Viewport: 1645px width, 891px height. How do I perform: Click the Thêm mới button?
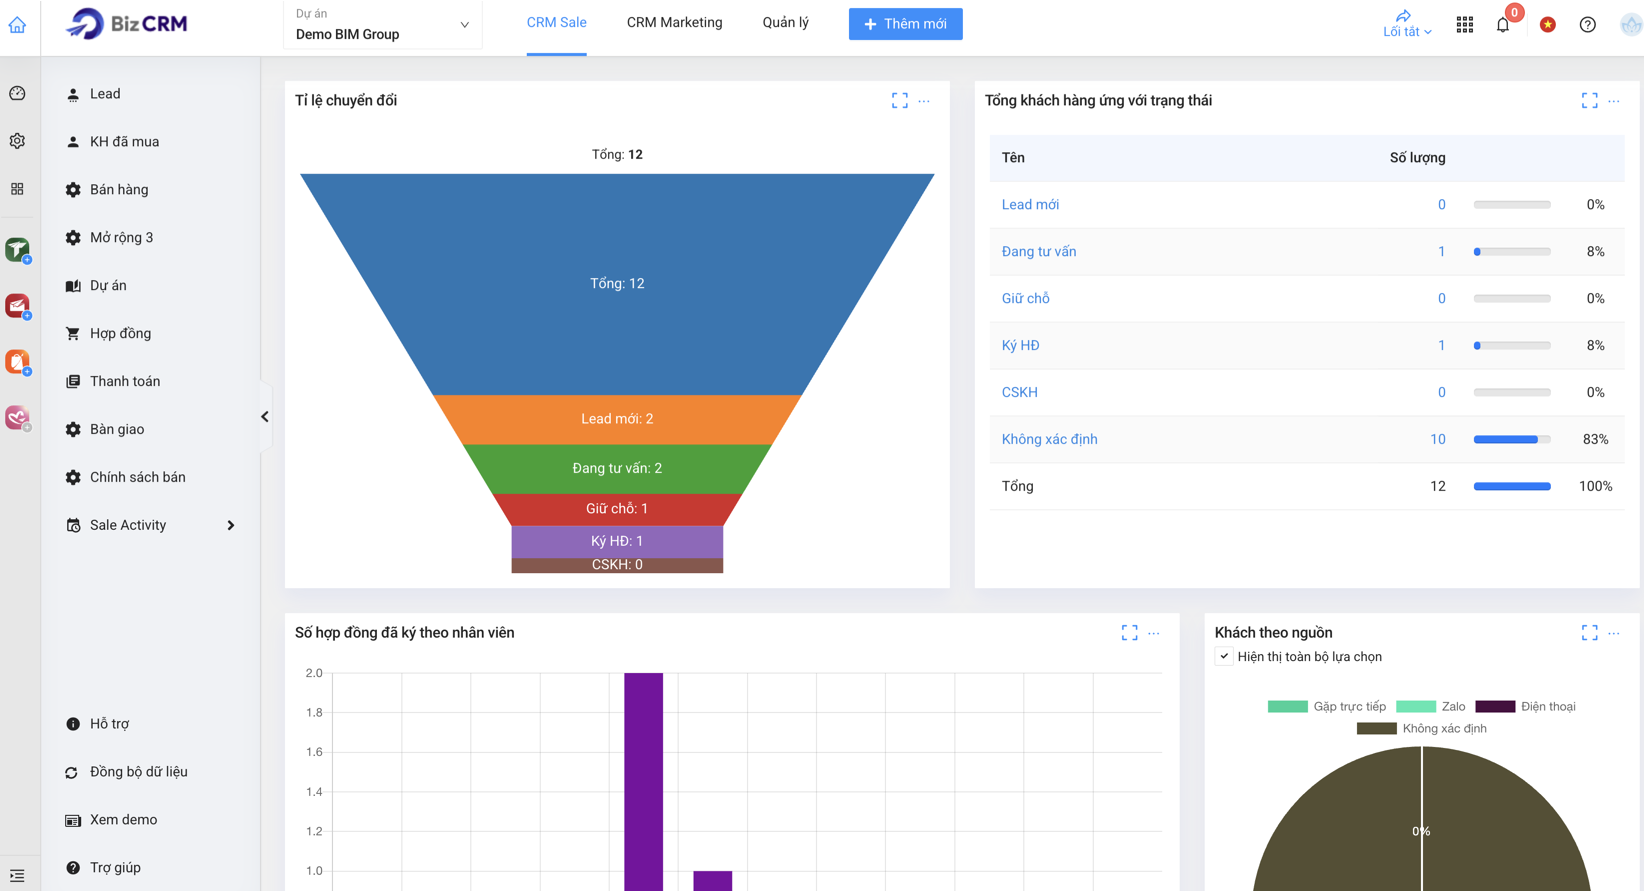(x=906, y=24)
